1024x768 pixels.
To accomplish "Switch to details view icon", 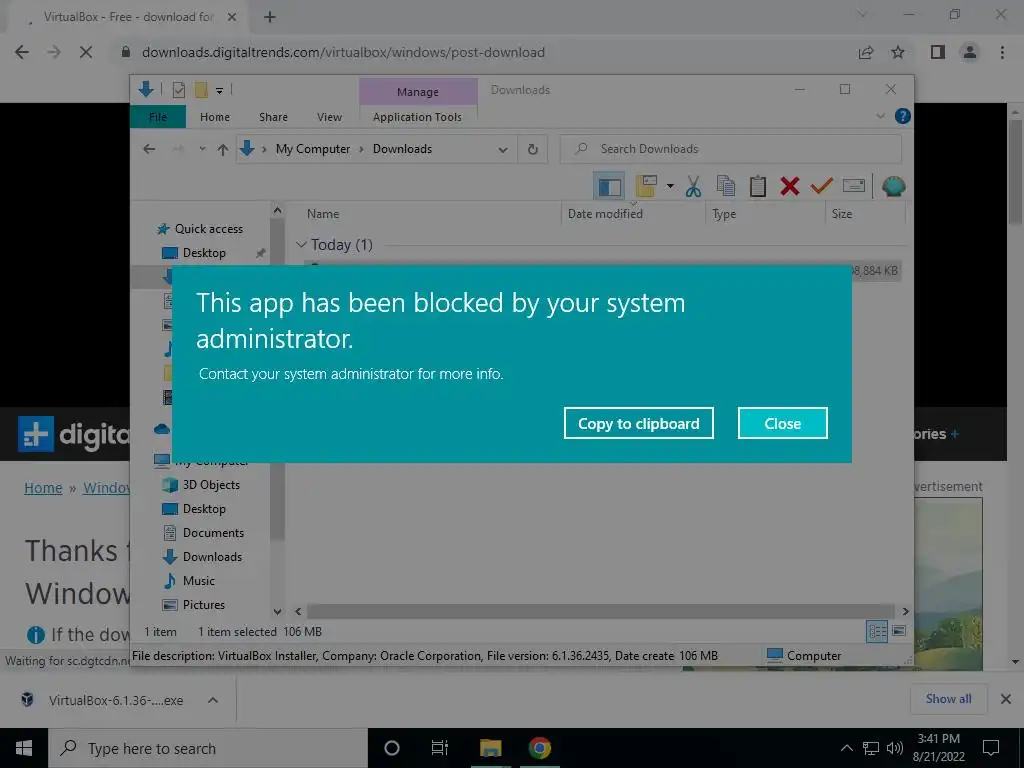I will [877, 632].
